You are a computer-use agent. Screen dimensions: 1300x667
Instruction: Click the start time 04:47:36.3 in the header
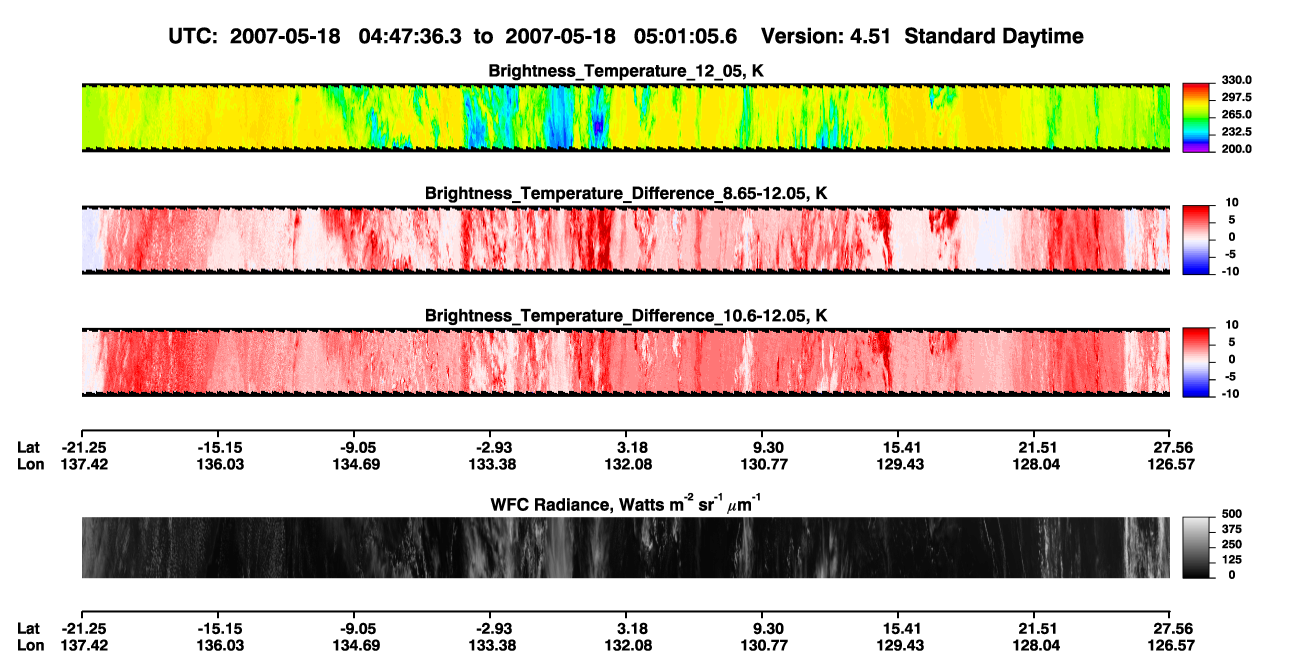click(x=409, y=36)
